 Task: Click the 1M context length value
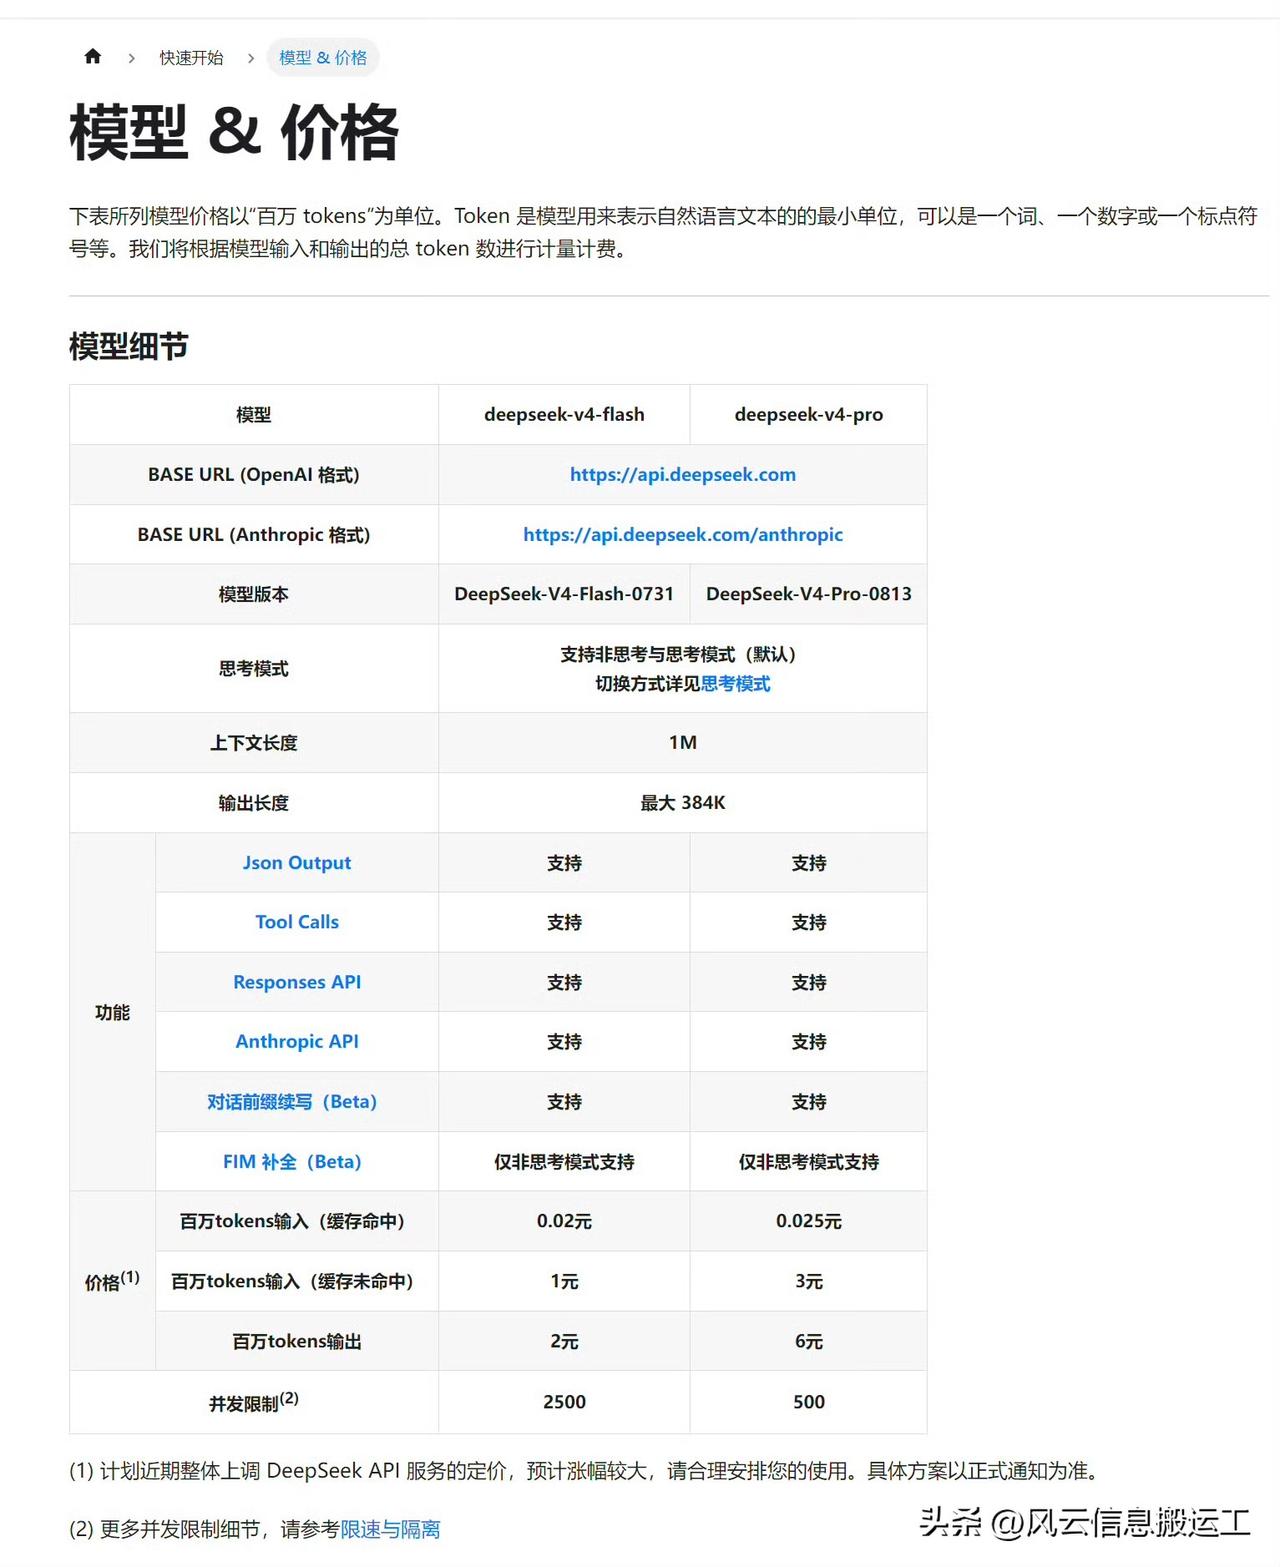(683, 742)
